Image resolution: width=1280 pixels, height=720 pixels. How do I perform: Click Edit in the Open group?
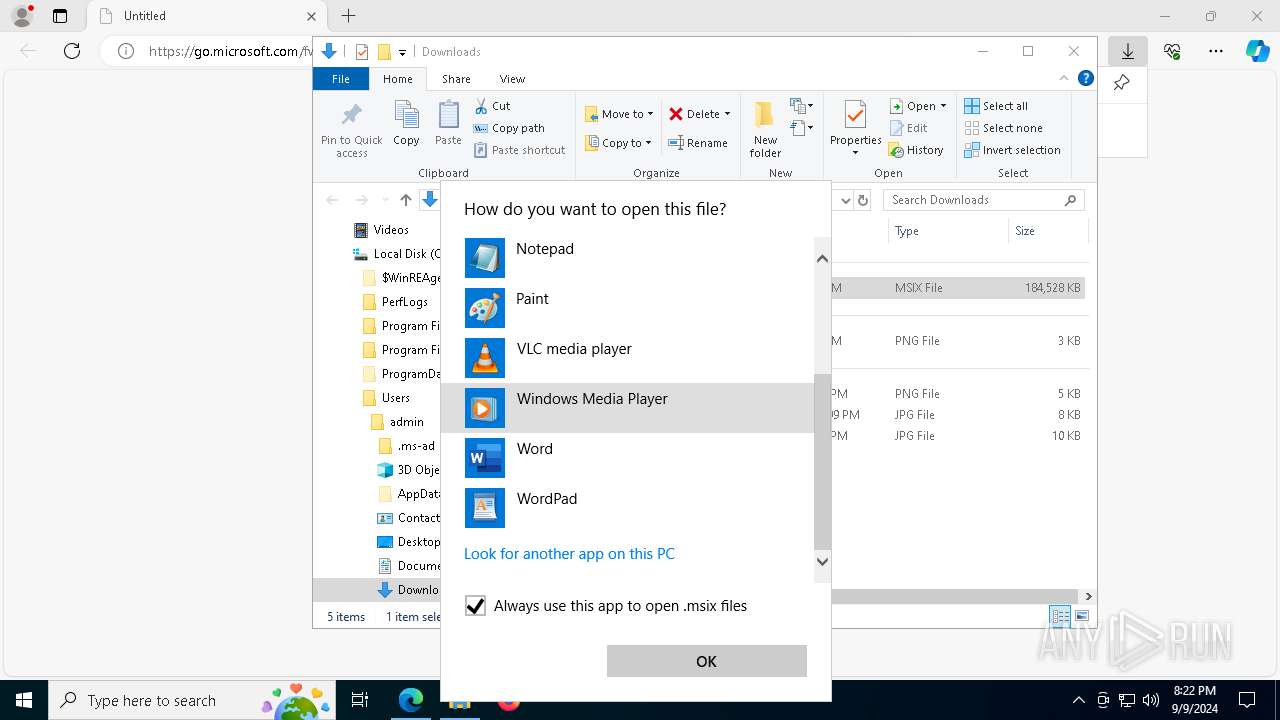[909, 128]
